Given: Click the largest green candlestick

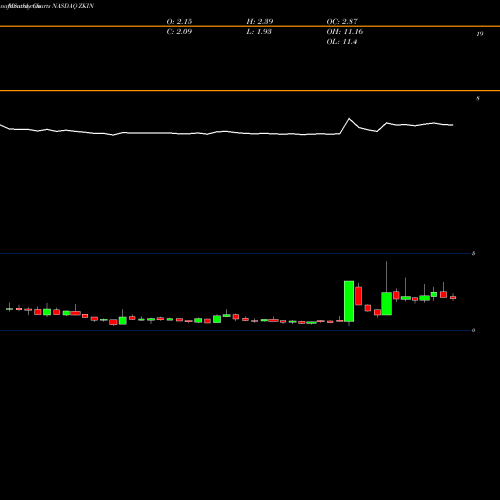Looking at the screenshot, I should click(x=349, y=301).
